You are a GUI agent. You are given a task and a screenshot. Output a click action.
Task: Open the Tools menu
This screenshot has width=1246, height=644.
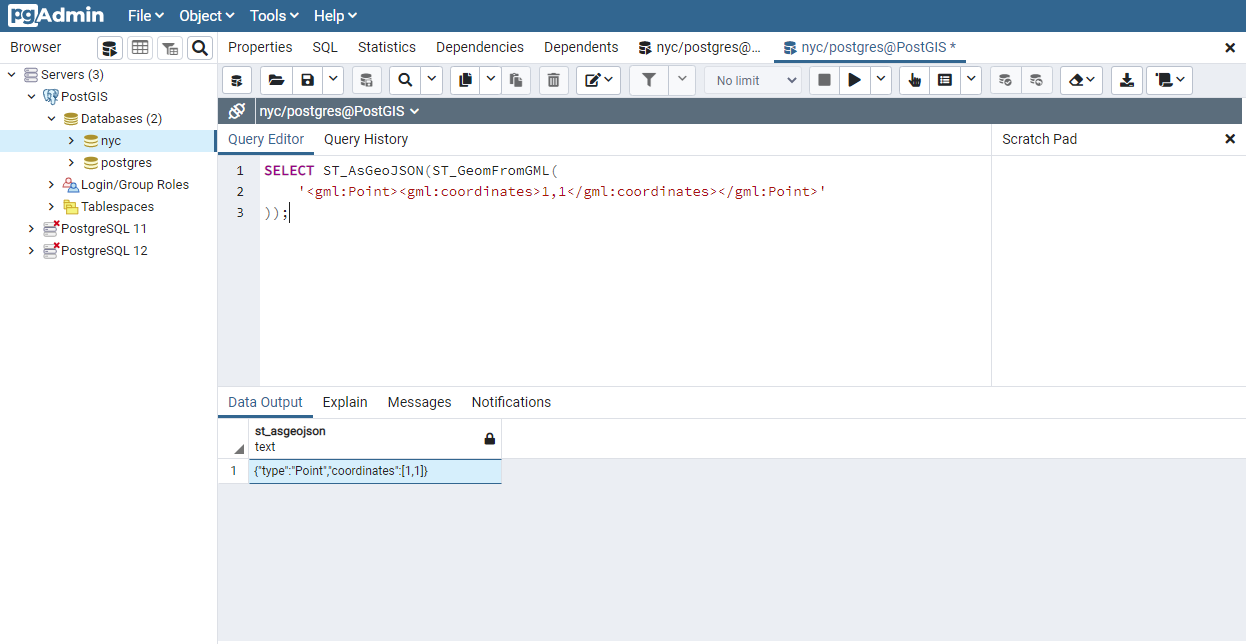[x=273, y=15]
